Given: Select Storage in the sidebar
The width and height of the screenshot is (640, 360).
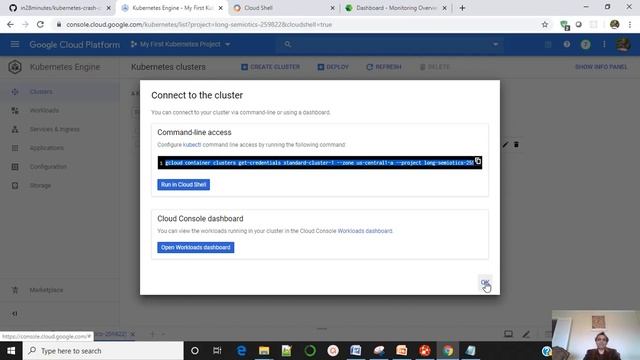Looking at the screenshot, I should tap(60, 185).
